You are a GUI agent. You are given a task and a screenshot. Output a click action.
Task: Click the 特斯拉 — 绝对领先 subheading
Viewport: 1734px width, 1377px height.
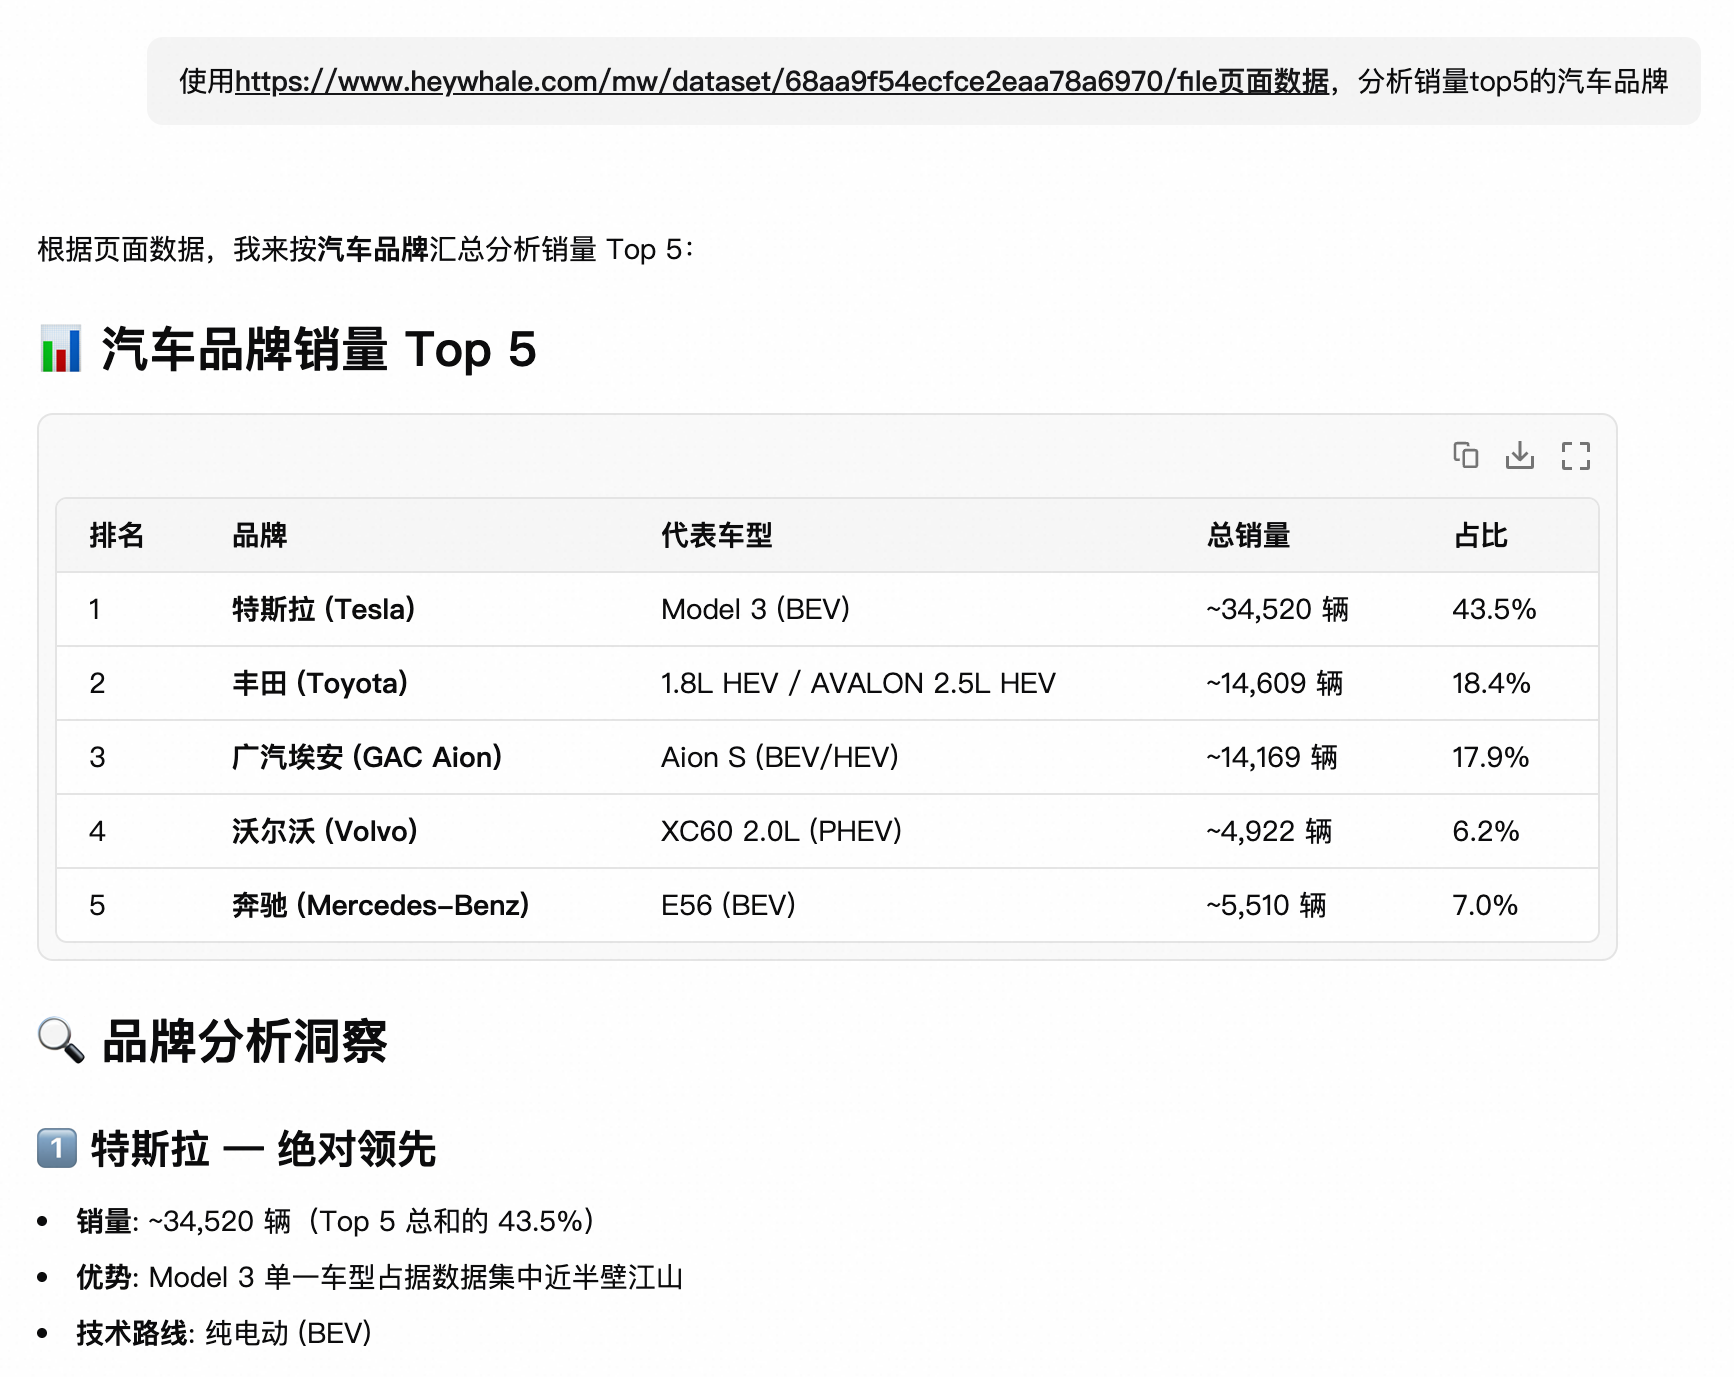click(263, 1148)
